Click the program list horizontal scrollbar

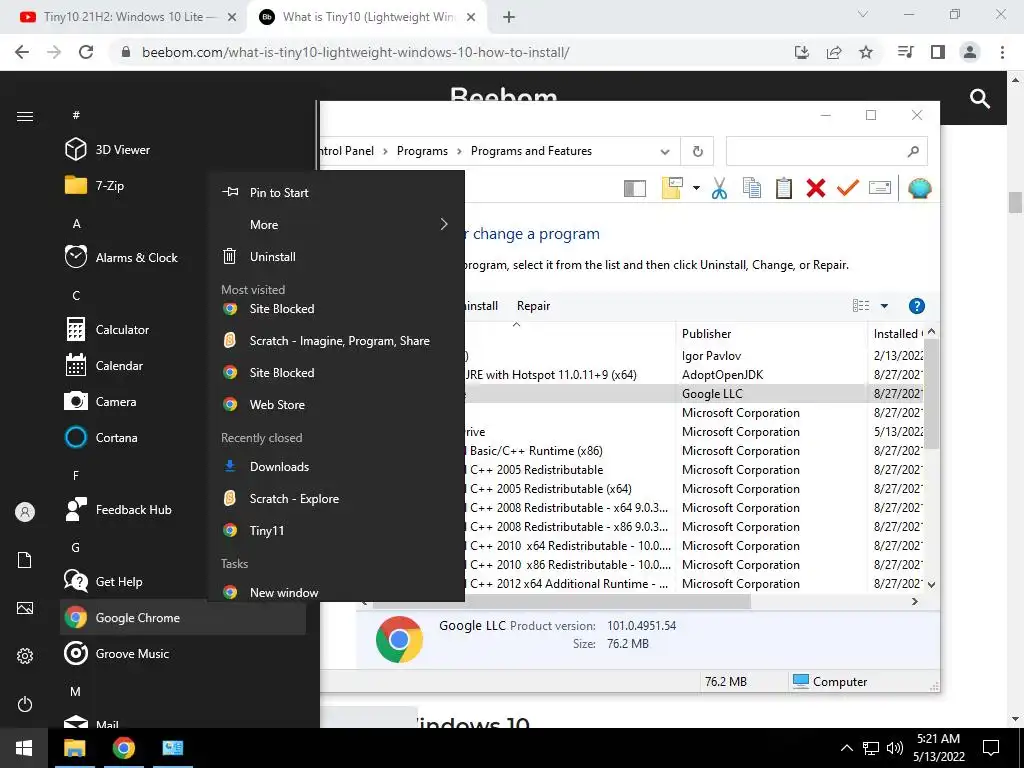coord(562,601)
